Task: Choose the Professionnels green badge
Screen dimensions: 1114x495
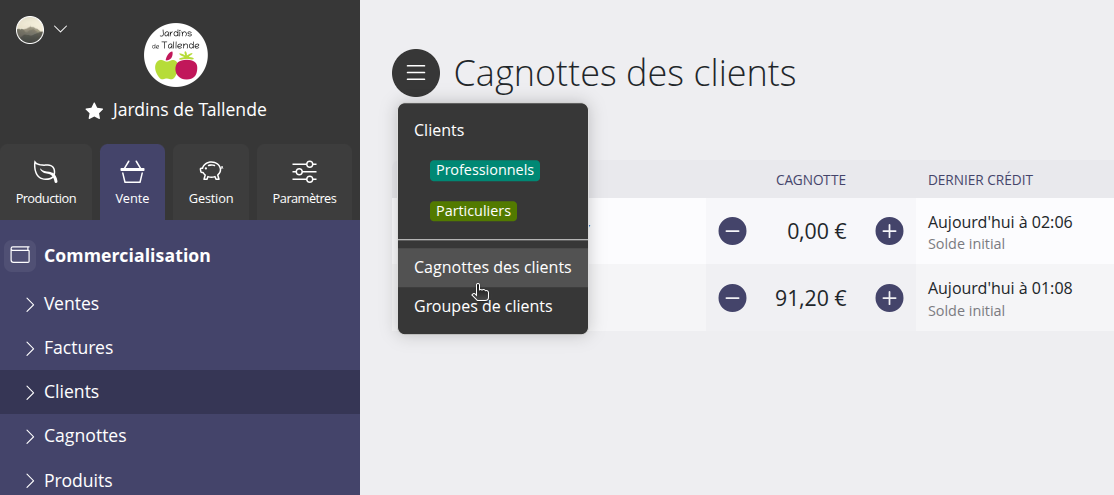Action: pos(485,171)
